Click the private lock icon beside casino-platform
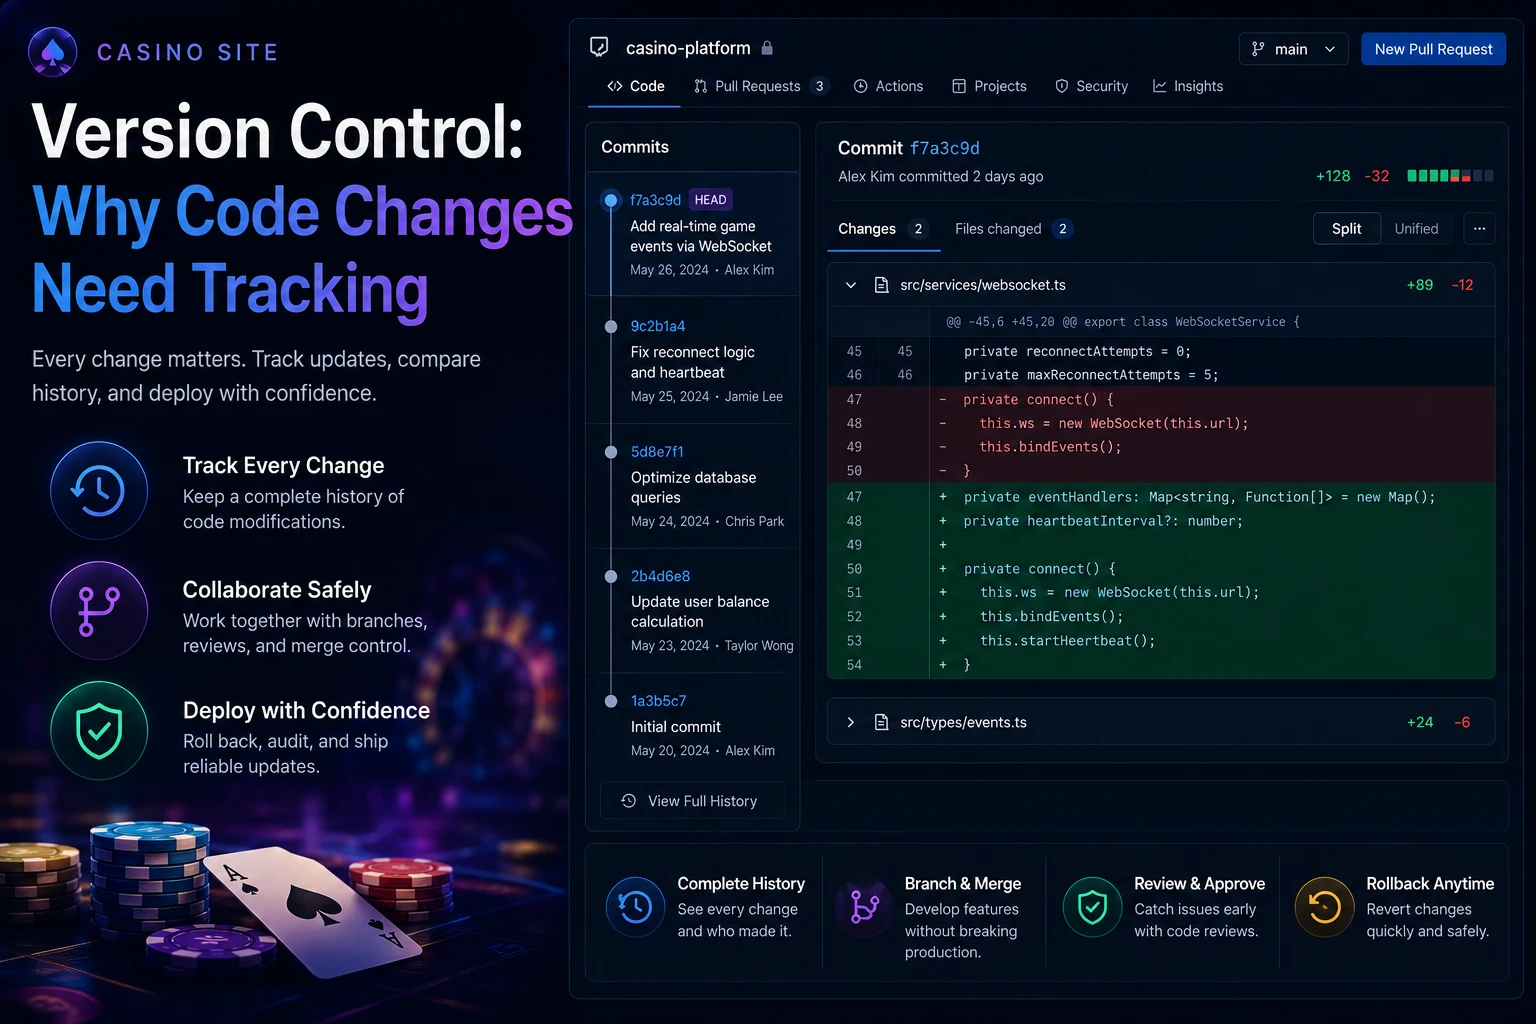 pyautogui.click(x=767, y=48)
